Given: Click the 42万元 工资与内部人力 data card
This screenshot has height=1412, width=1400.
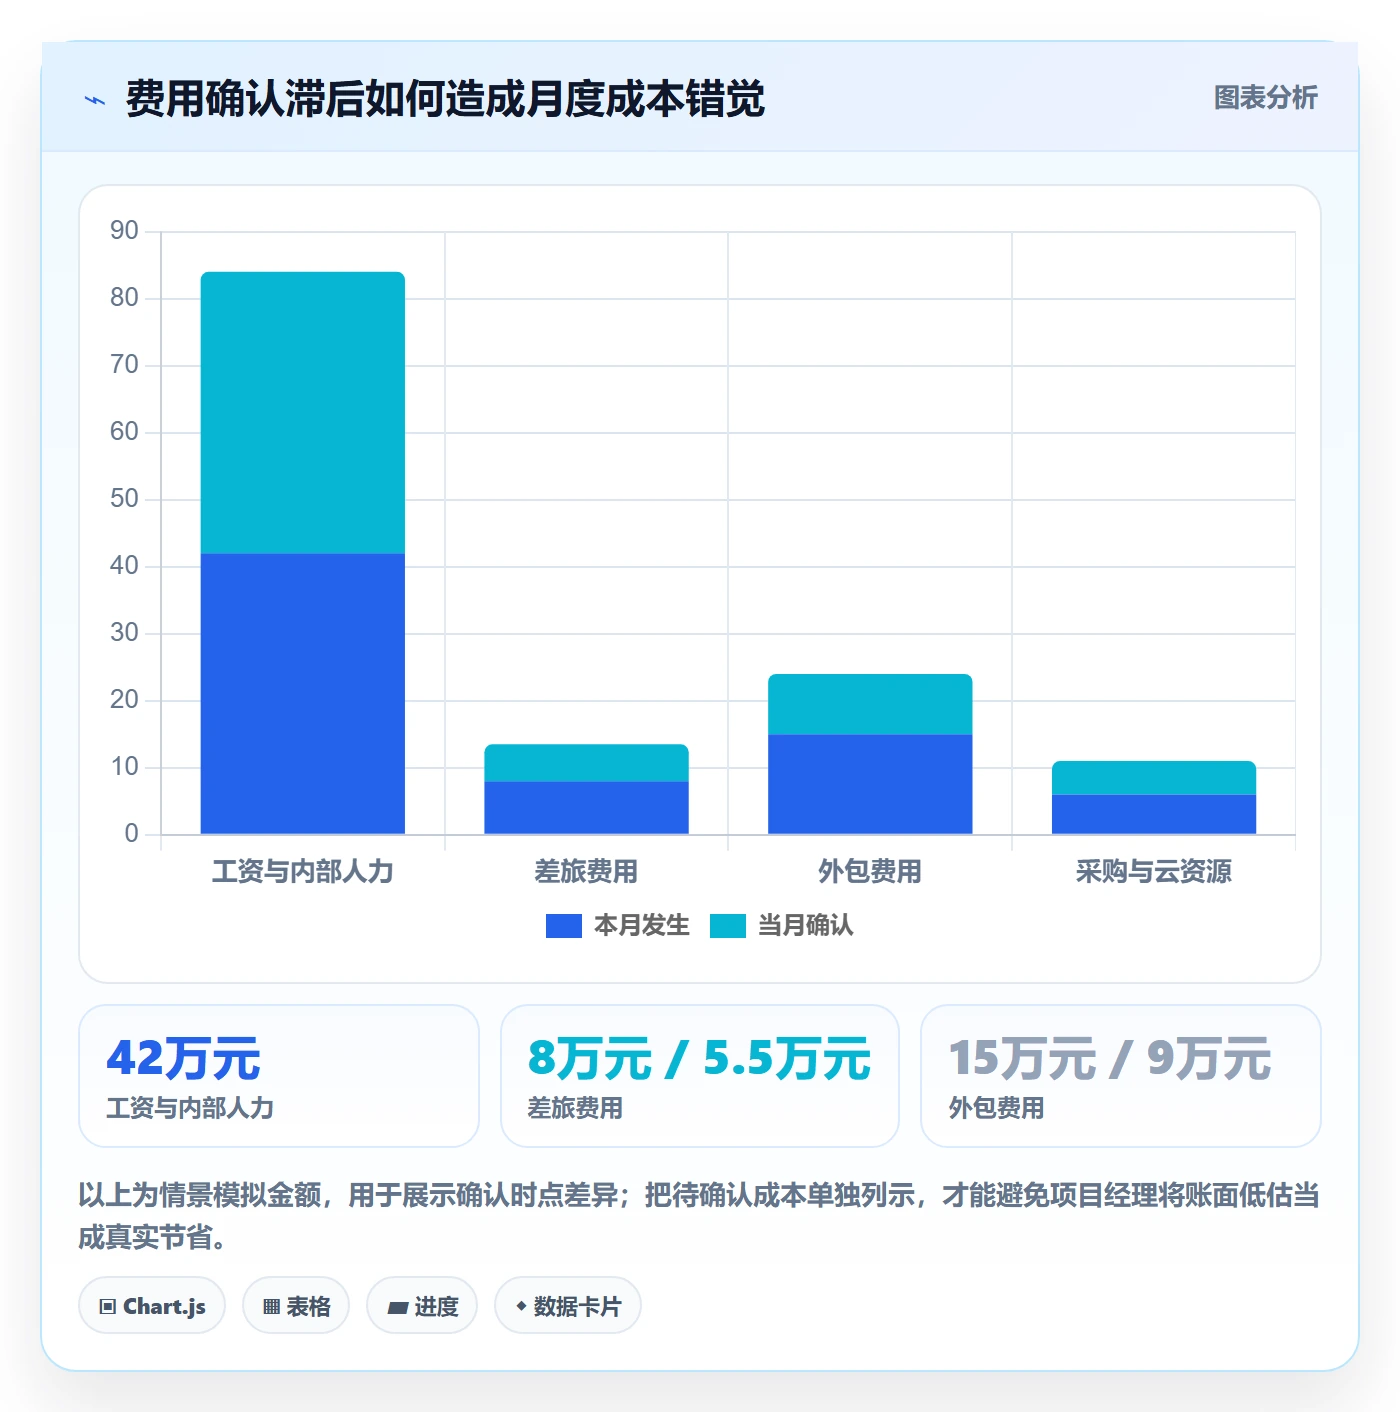Looking at the screenshot, I should coord(279,1076).
